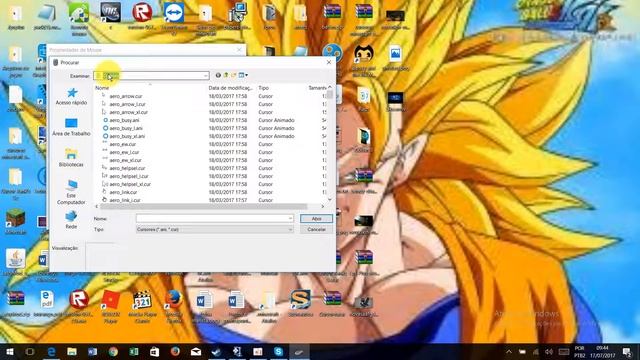This screenshot has height=360, width=640.
Task: Select file aero_busy_xl.ani
Action: (x=127, y=136)
